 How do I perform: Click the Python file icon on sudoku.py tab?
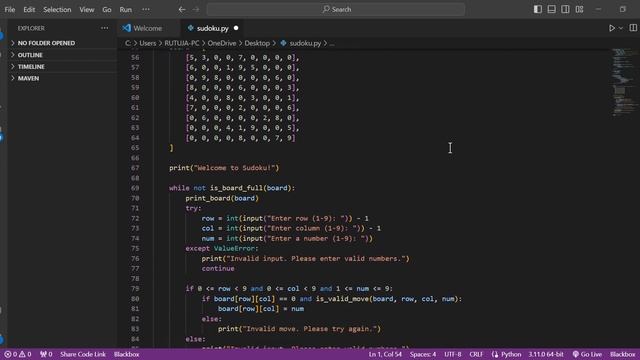[x=190, y=28]
